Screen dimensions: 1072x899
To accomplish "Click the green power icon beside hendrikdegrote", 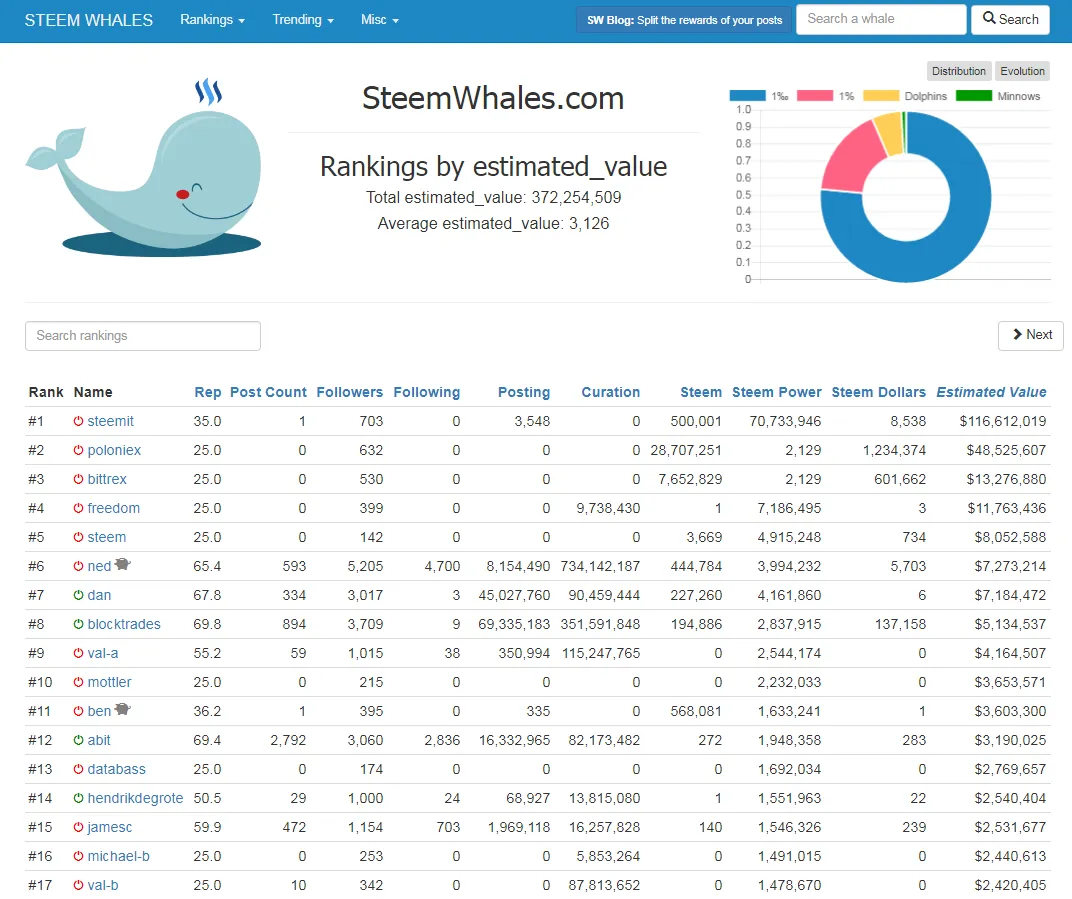I will pos(79,799).
